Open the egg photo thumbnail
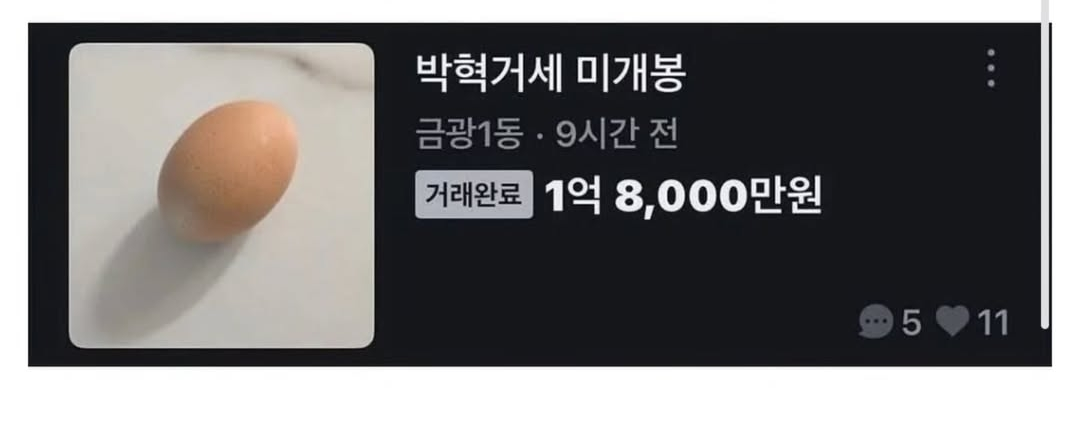1080x429 pixels. click(222, 196)
